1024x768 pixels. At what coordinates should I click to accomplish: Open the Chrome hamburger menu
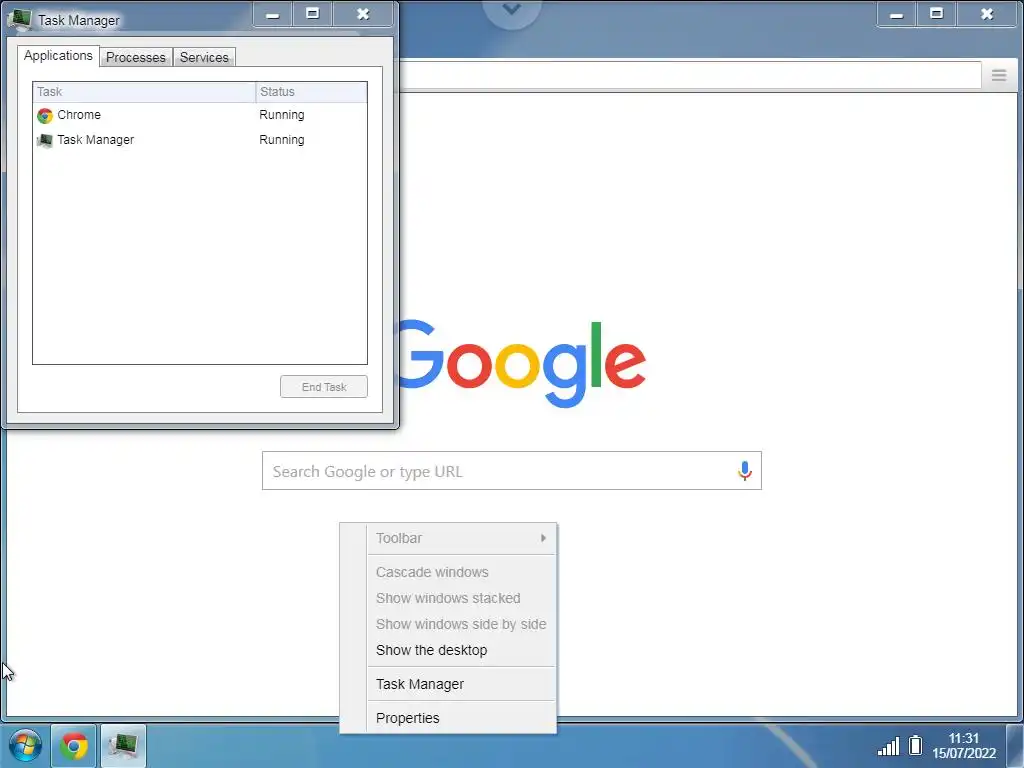point(999,75)
